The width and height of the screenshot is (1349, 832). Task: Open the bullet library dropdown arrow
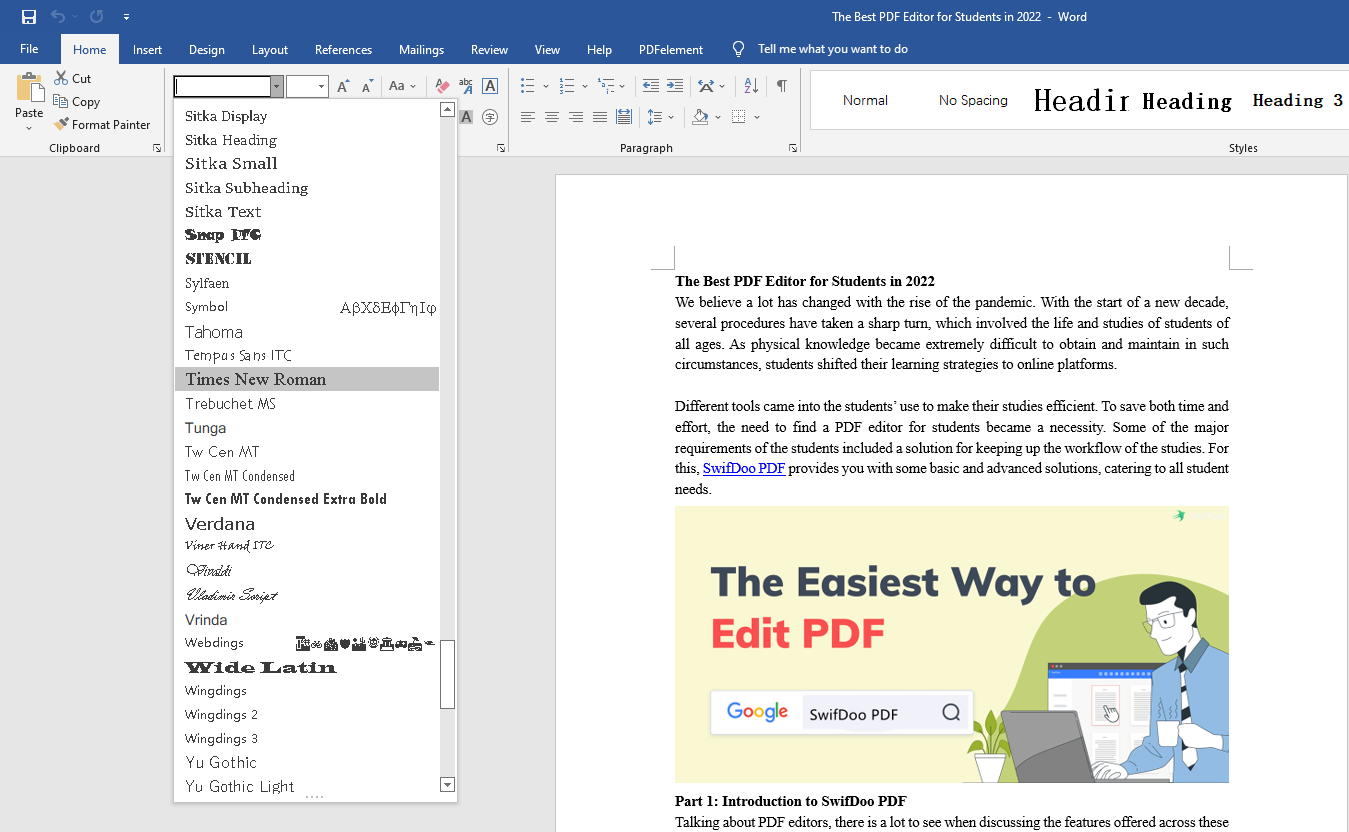coord(545,86)
